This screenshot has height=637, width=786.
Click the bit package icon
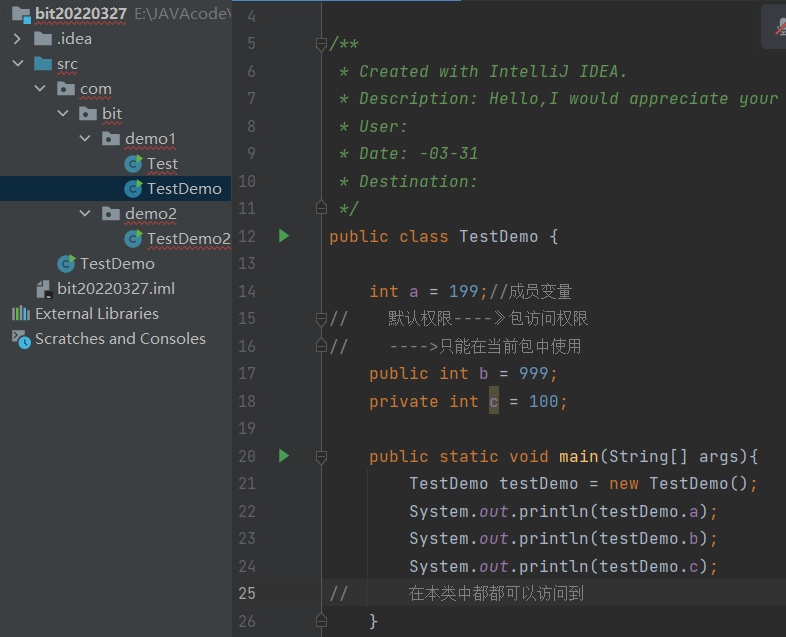coord(88,114)
